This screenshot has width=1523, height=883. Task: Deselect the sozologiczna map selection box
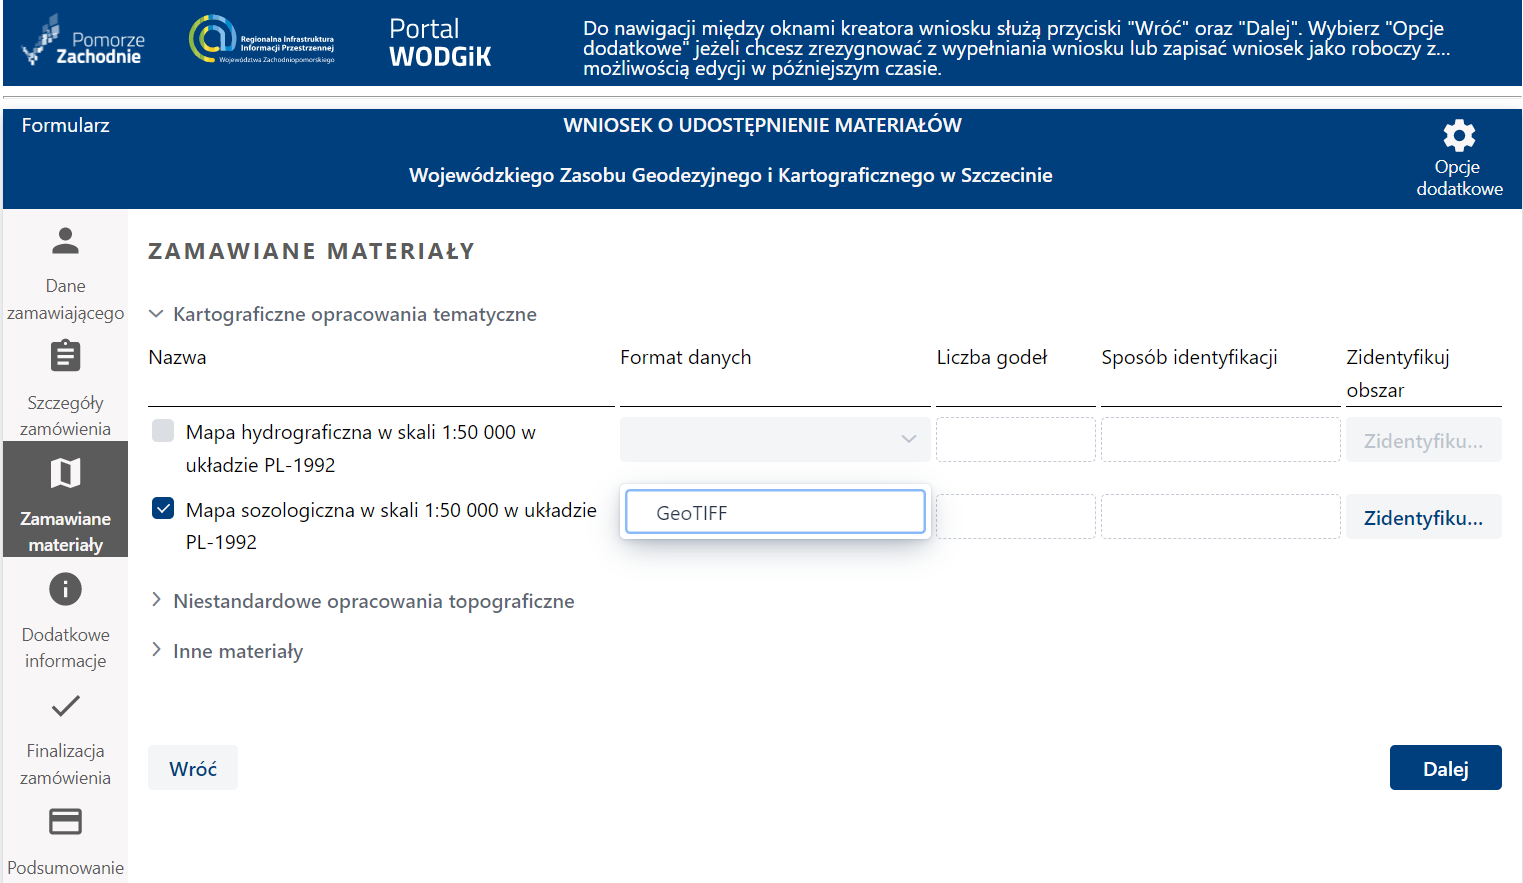pyautogui.click(x=162, y=508)
